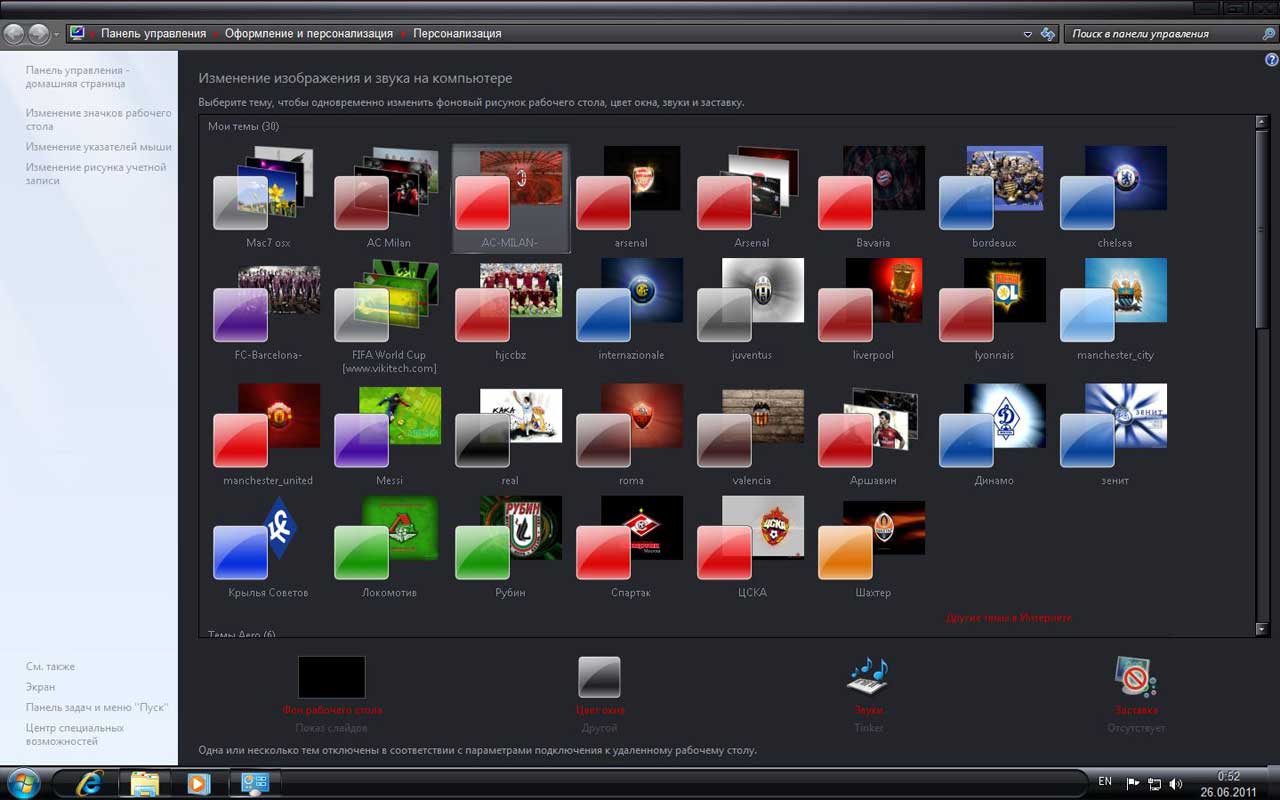This screenshot has height=800, width=1280.
Task: Click the Desktop Background (Фон рабочего стола) preview
Action: pyautogui.click(x=331, y=677)
